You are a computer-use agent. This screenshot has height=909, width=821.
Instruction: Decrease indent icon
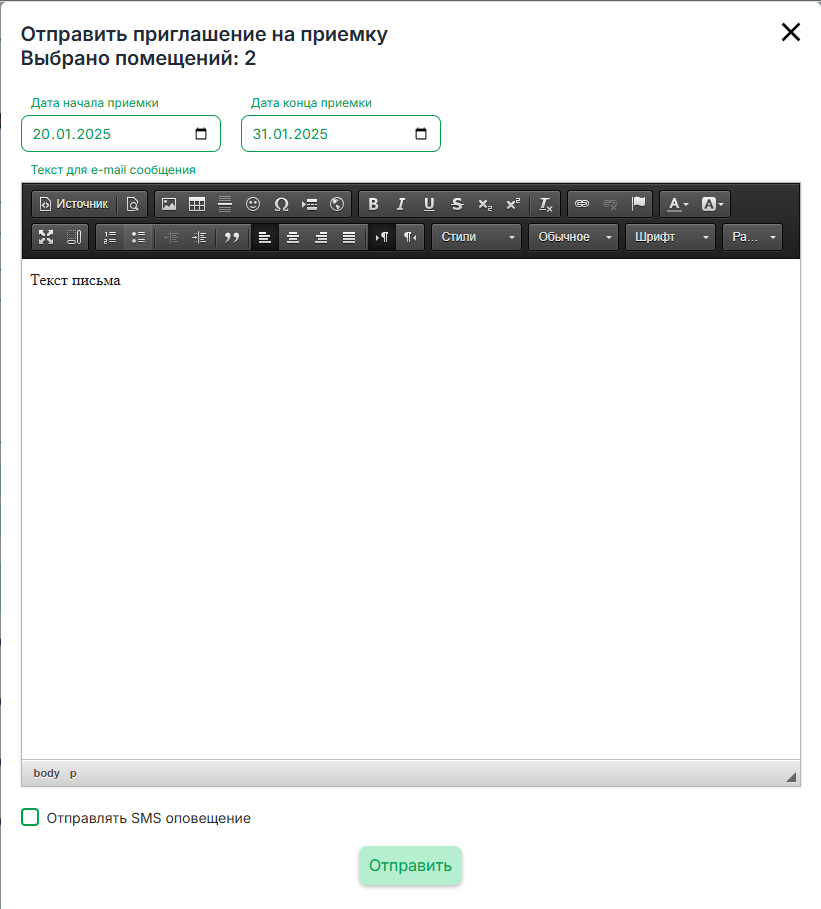[x=171, y=237]
